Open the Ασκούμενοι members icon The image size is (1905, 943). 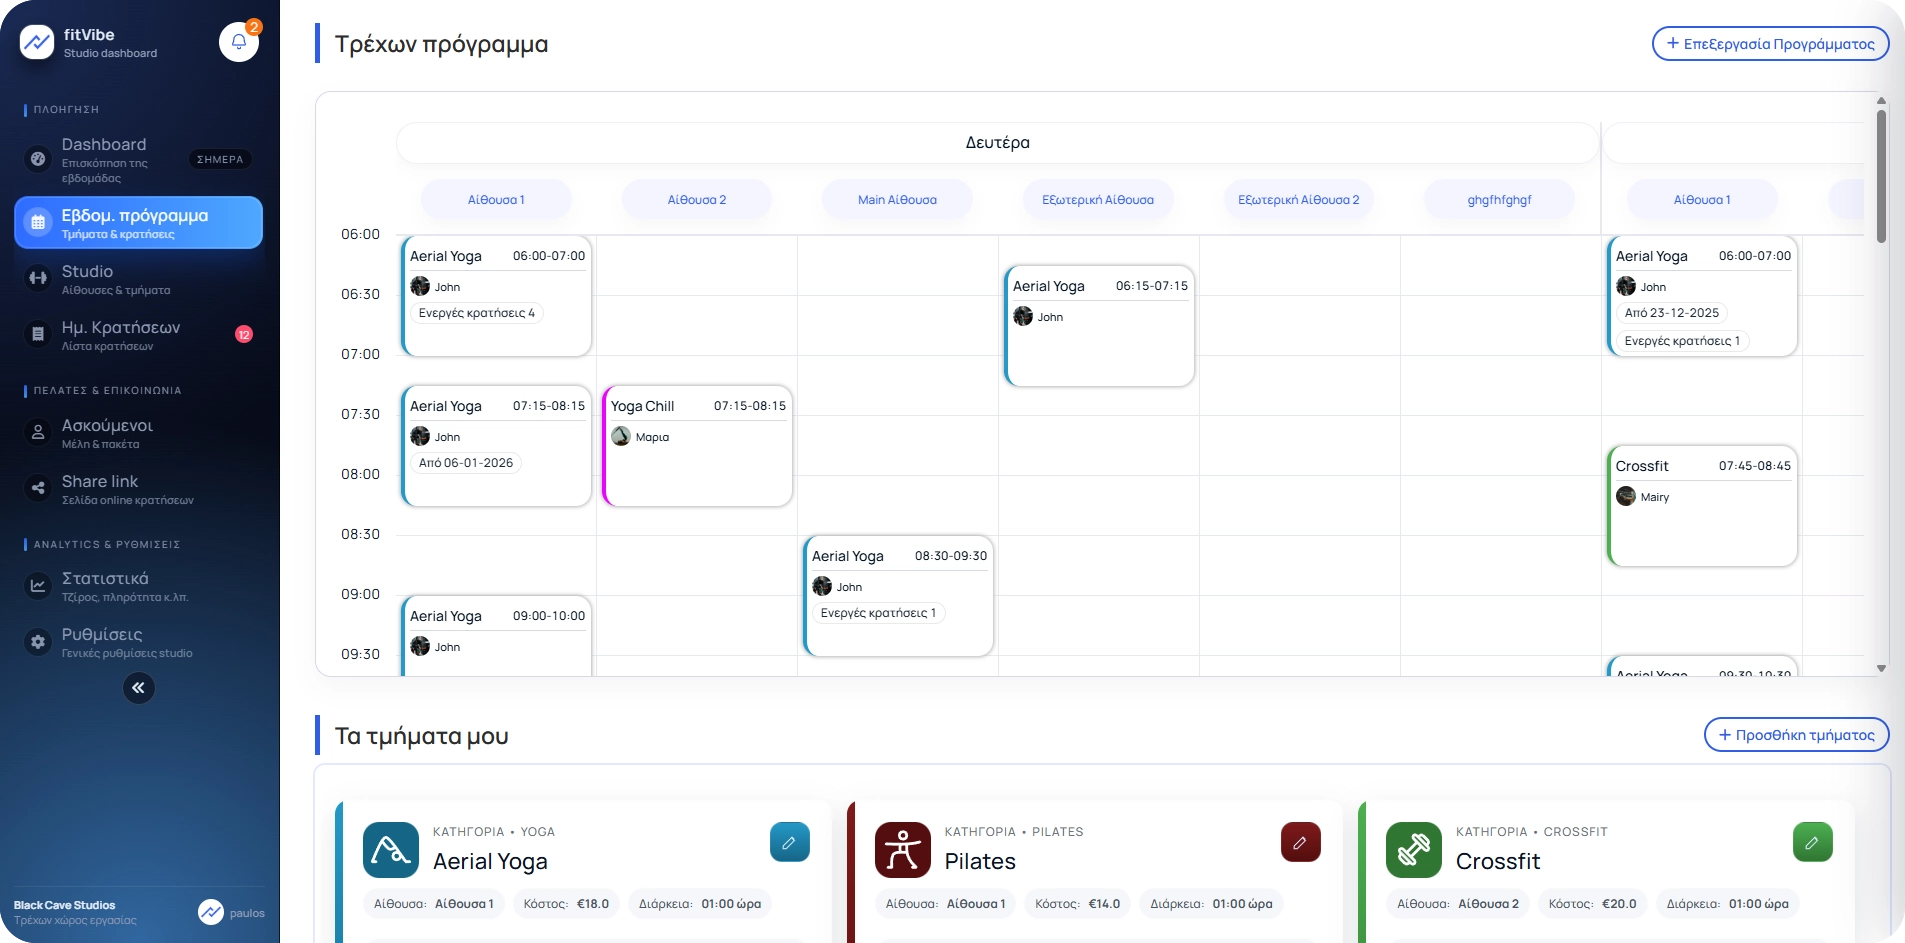tap(37, 433)
